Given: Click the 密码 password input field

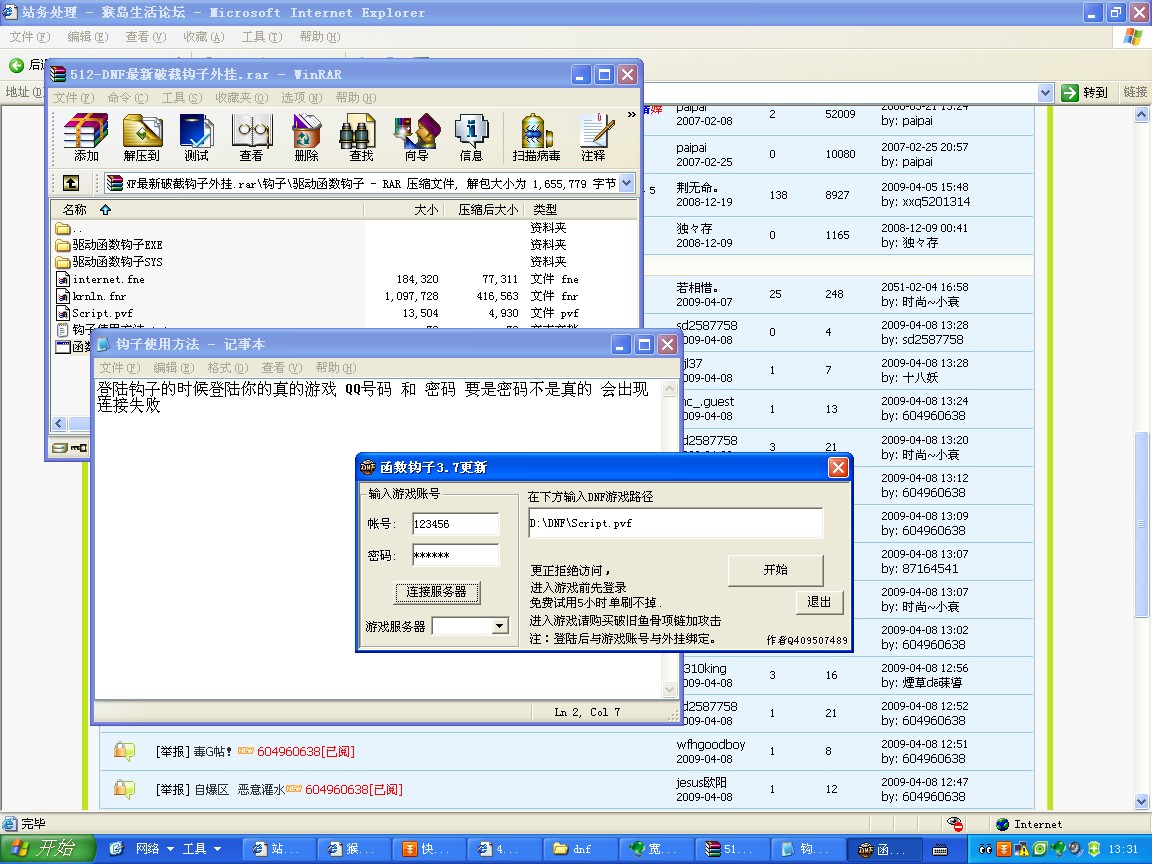Looking at the screenshot, I should click(x=456, y=555).
